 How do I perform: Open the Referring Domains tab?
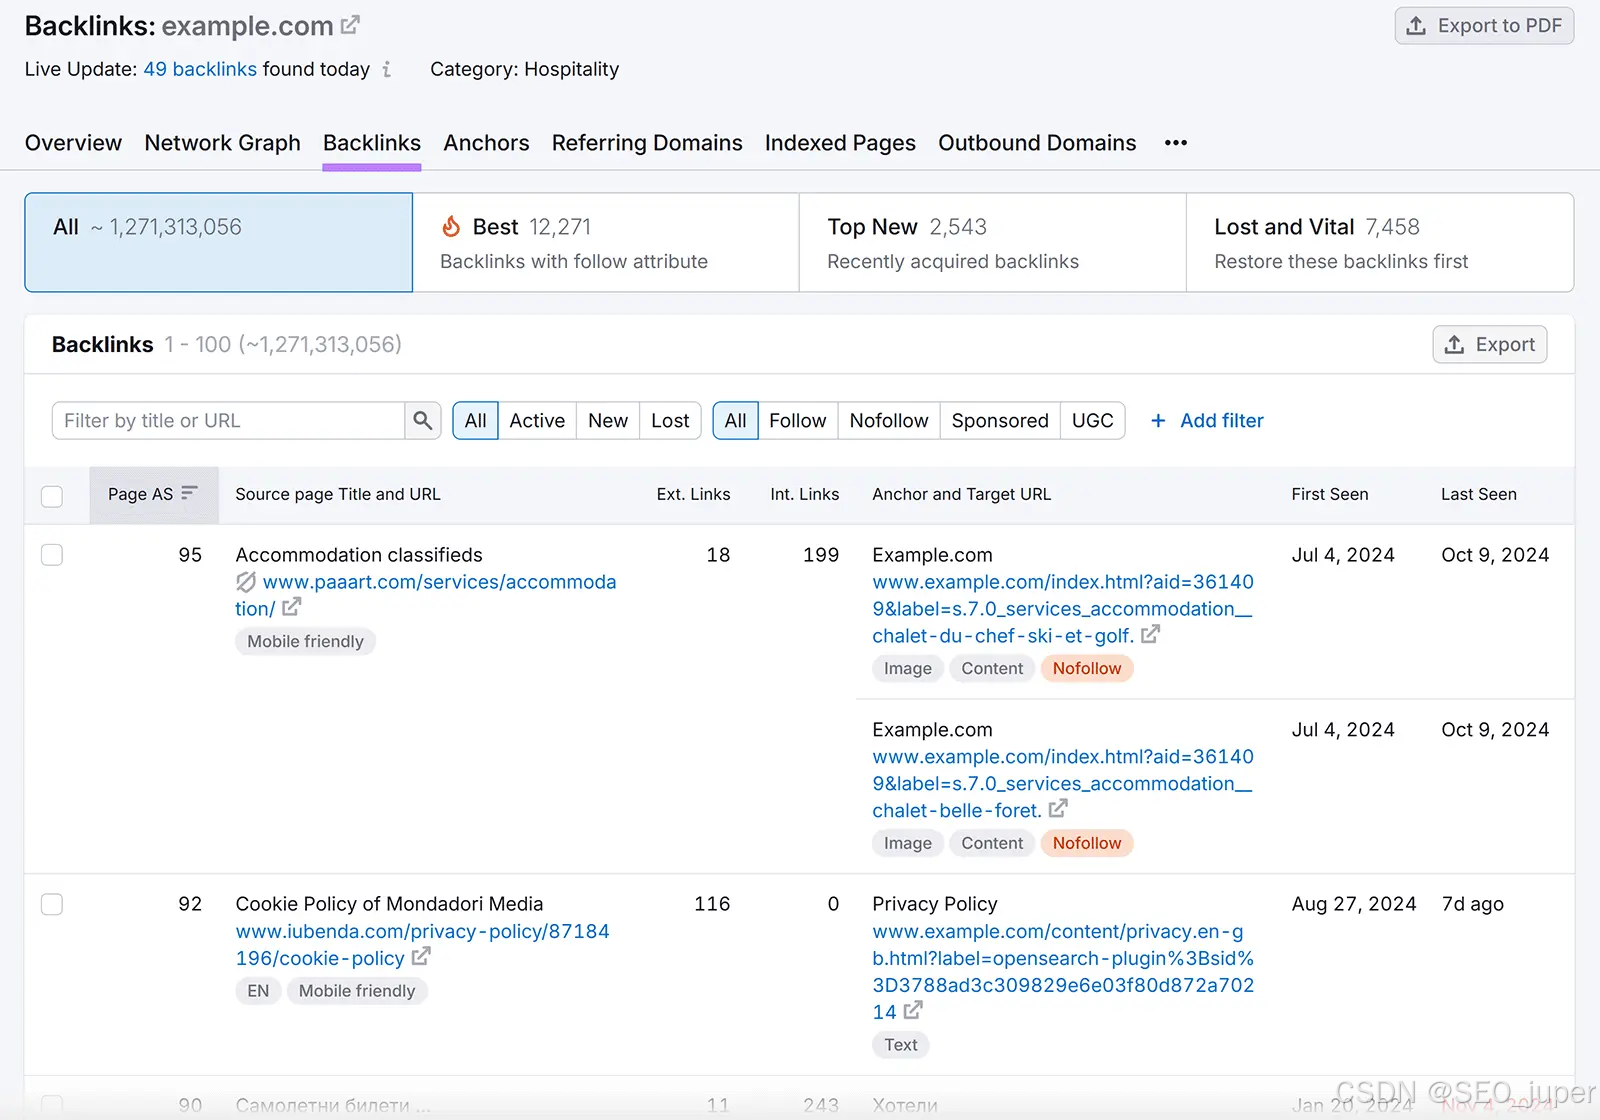point(647,143)
